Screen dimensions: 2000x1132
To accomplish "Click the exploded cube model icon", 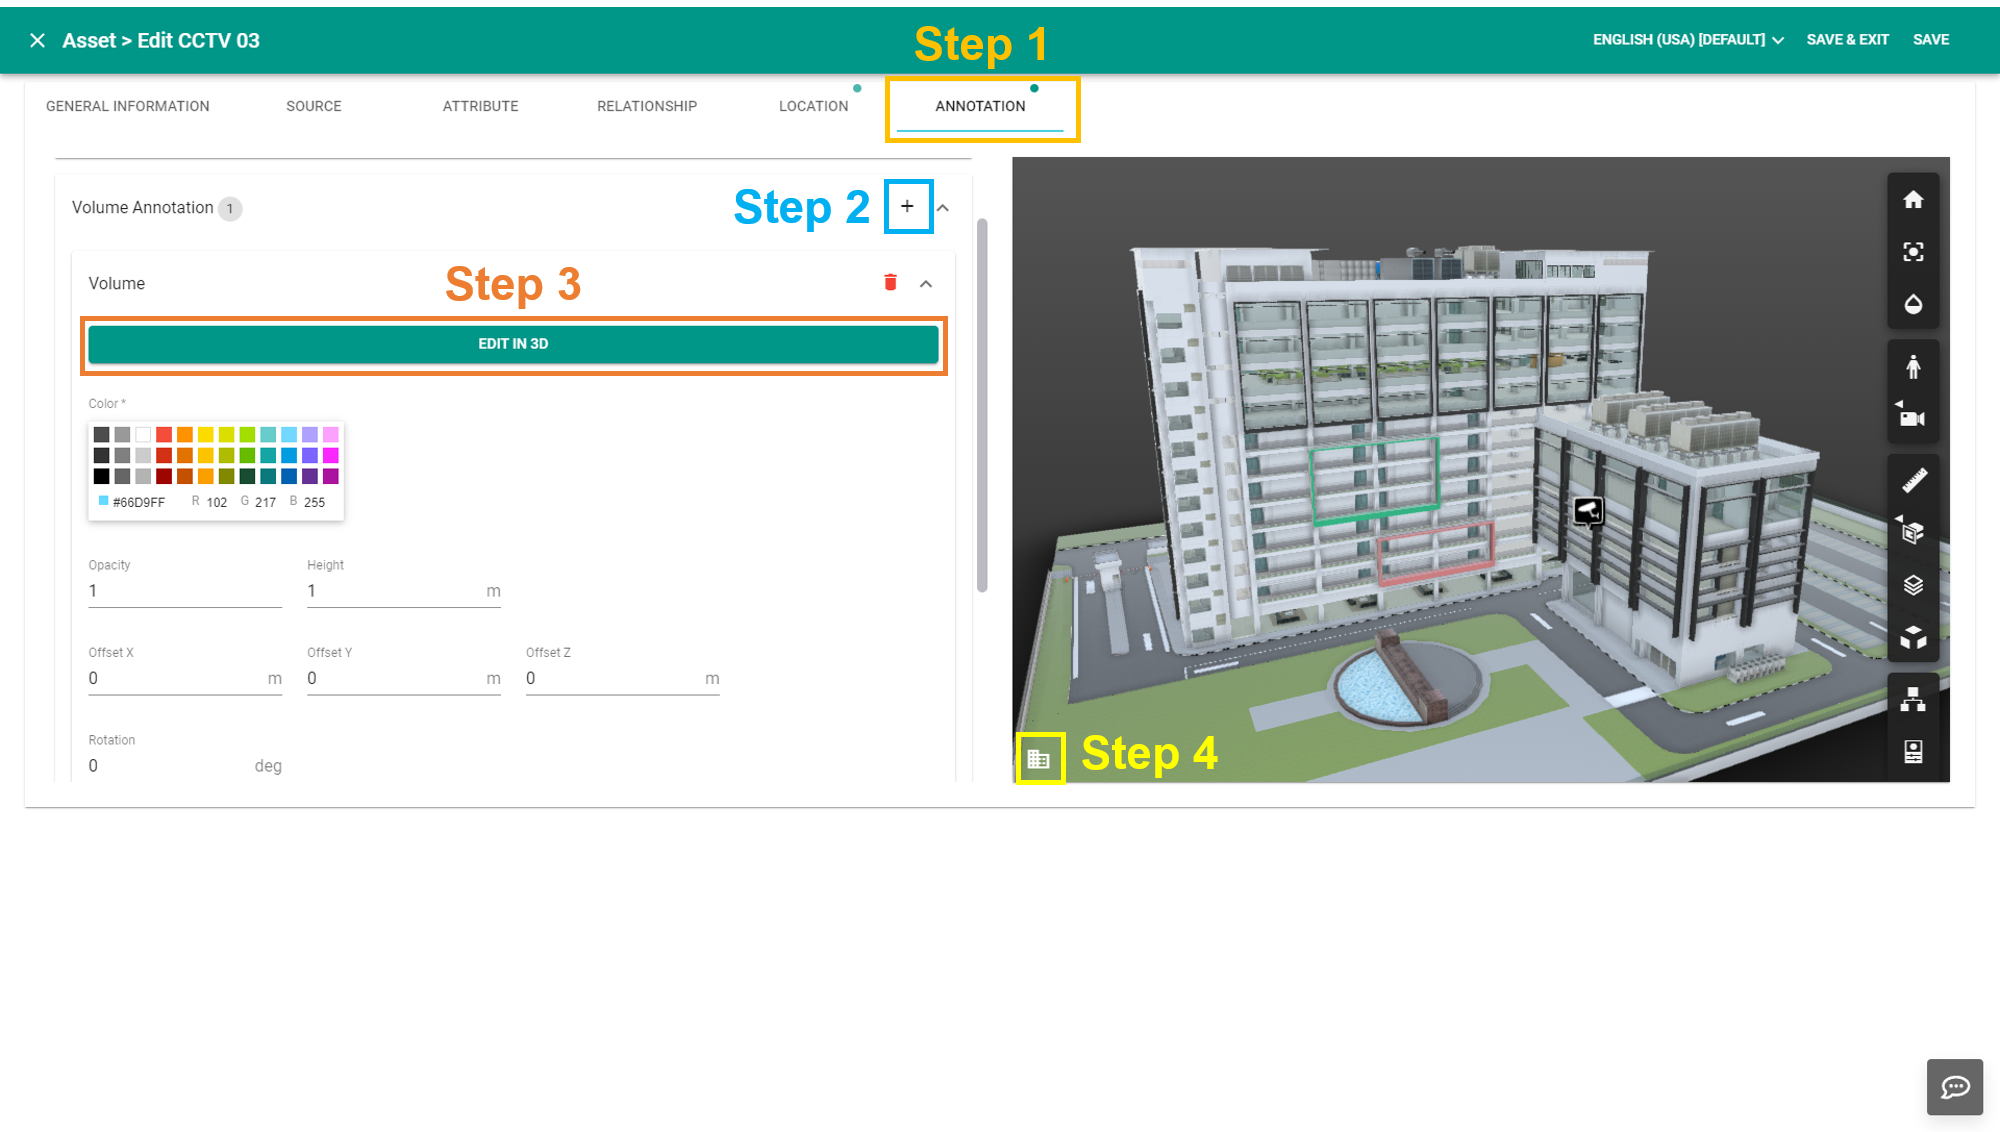I will click(1913, 637).
